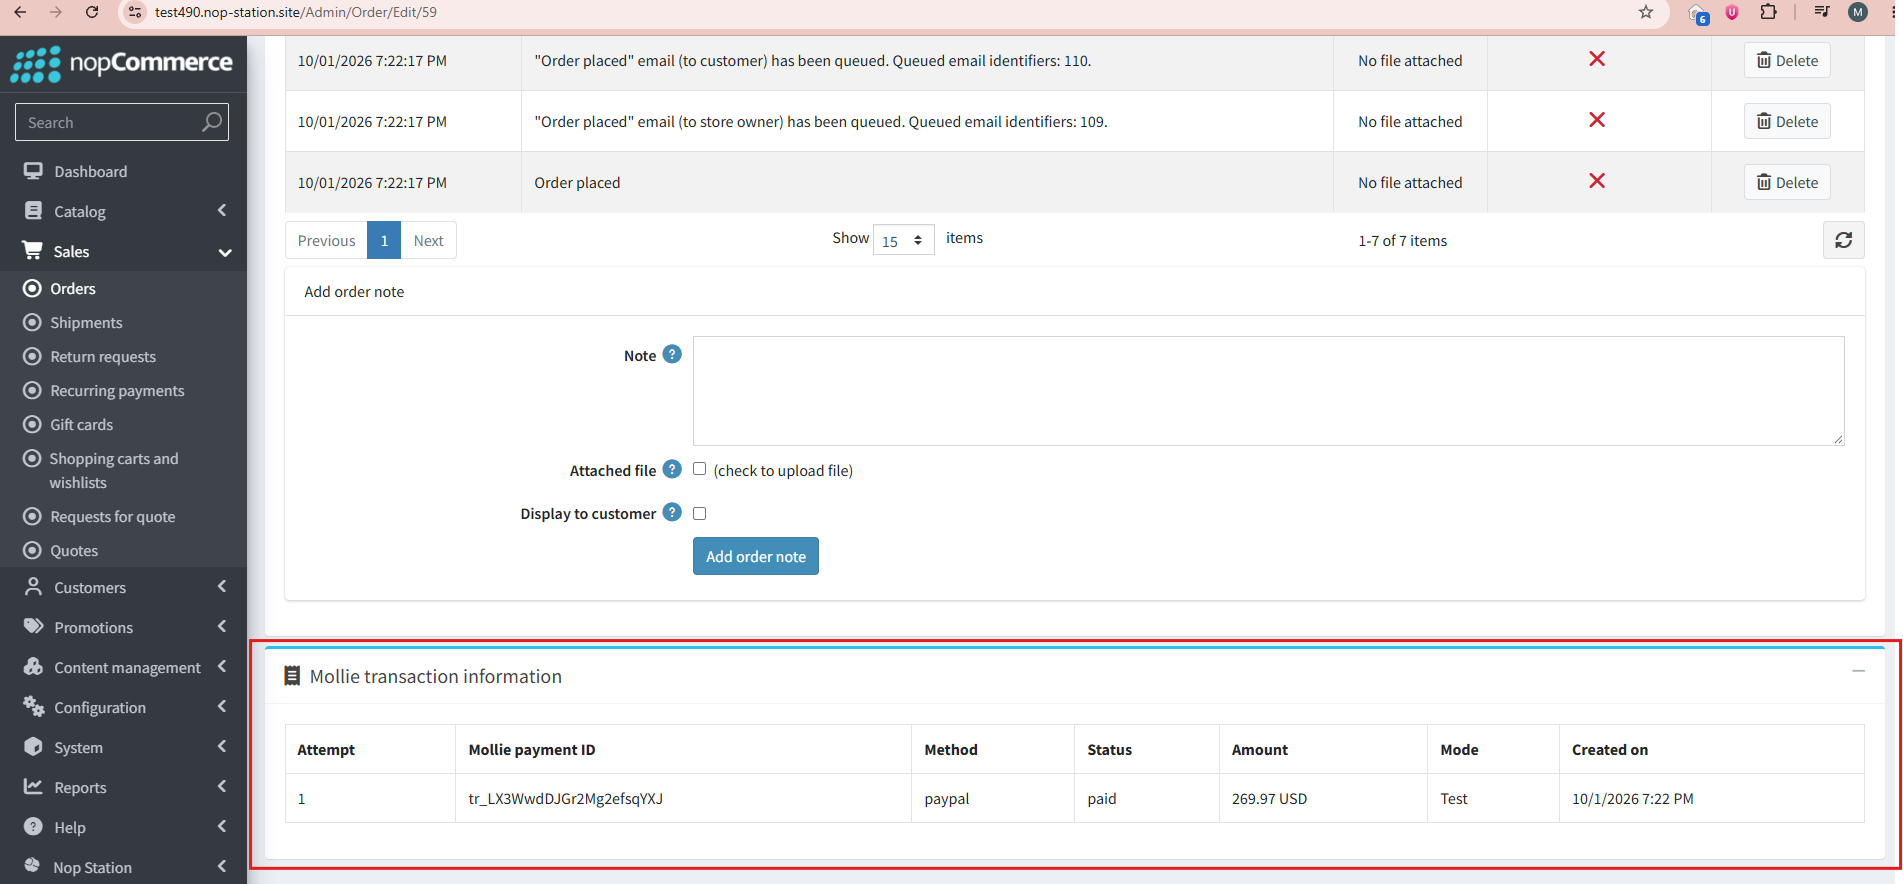
Task: Click the Nop Station icon
Action: point(33,866)
